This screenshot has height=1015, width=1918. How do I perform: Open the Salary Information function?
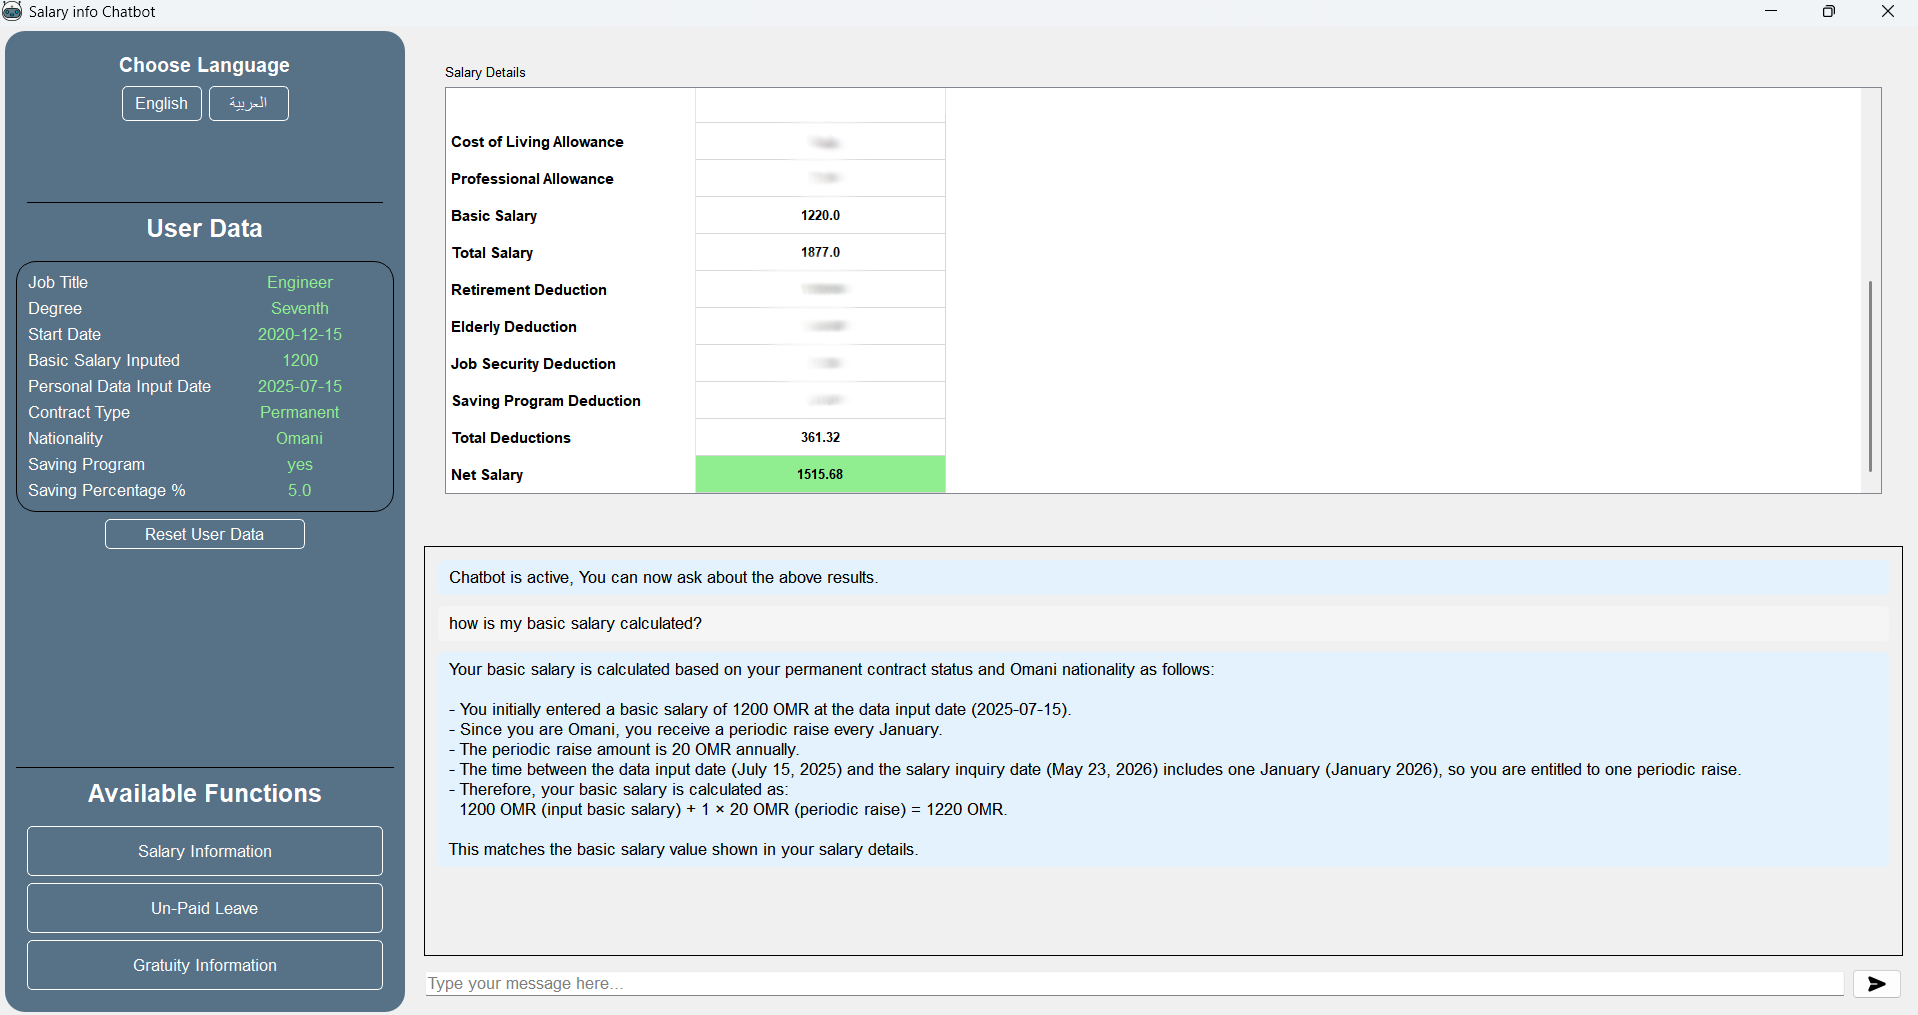205,851
